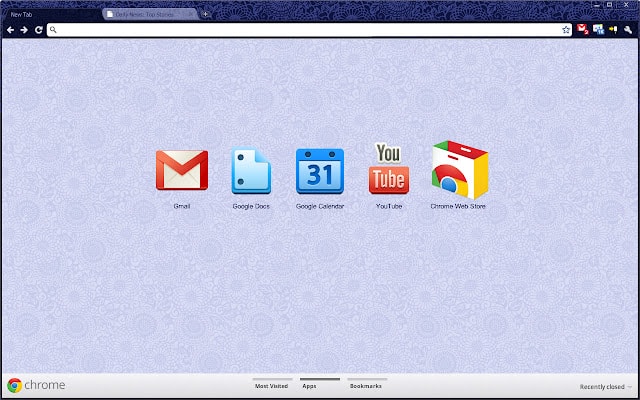640x400 pixels.
Task: Go forward with the forward arrow
Action: [24, 30]
